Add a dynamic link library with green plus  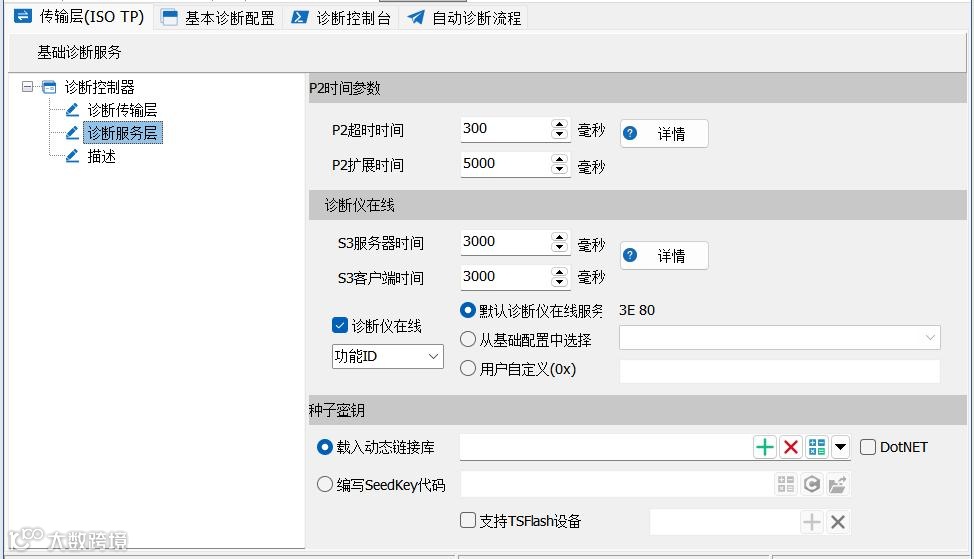point(765,447)
